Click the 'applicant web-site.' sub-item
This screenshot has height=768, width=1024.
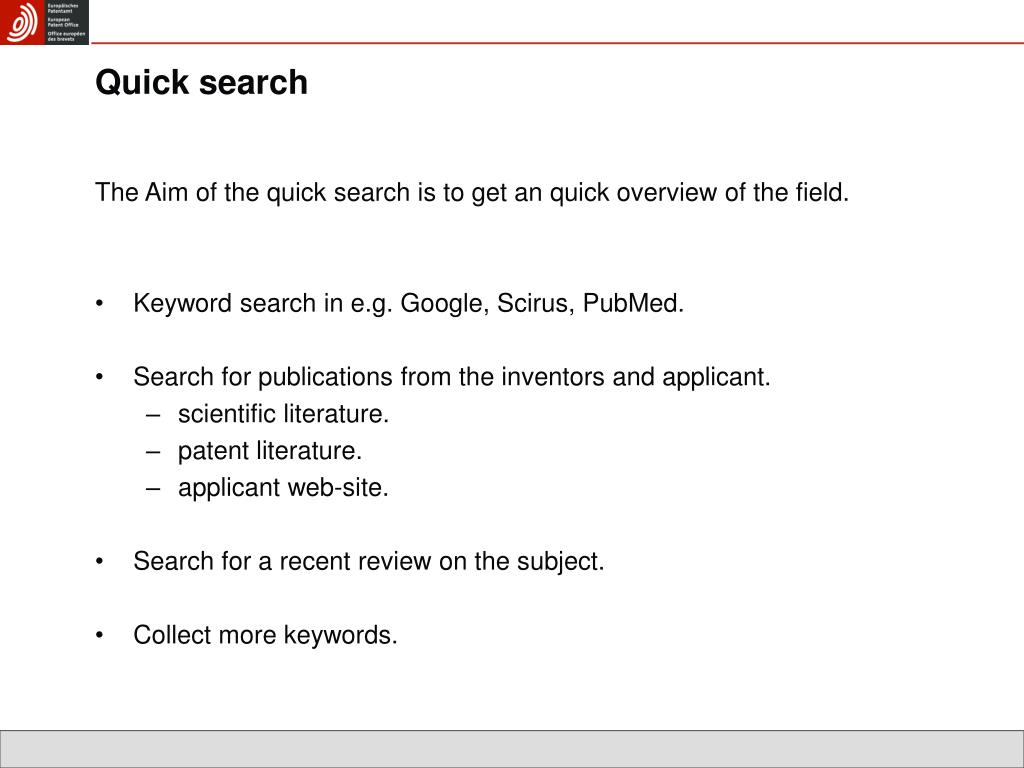[x=283, y=488]
